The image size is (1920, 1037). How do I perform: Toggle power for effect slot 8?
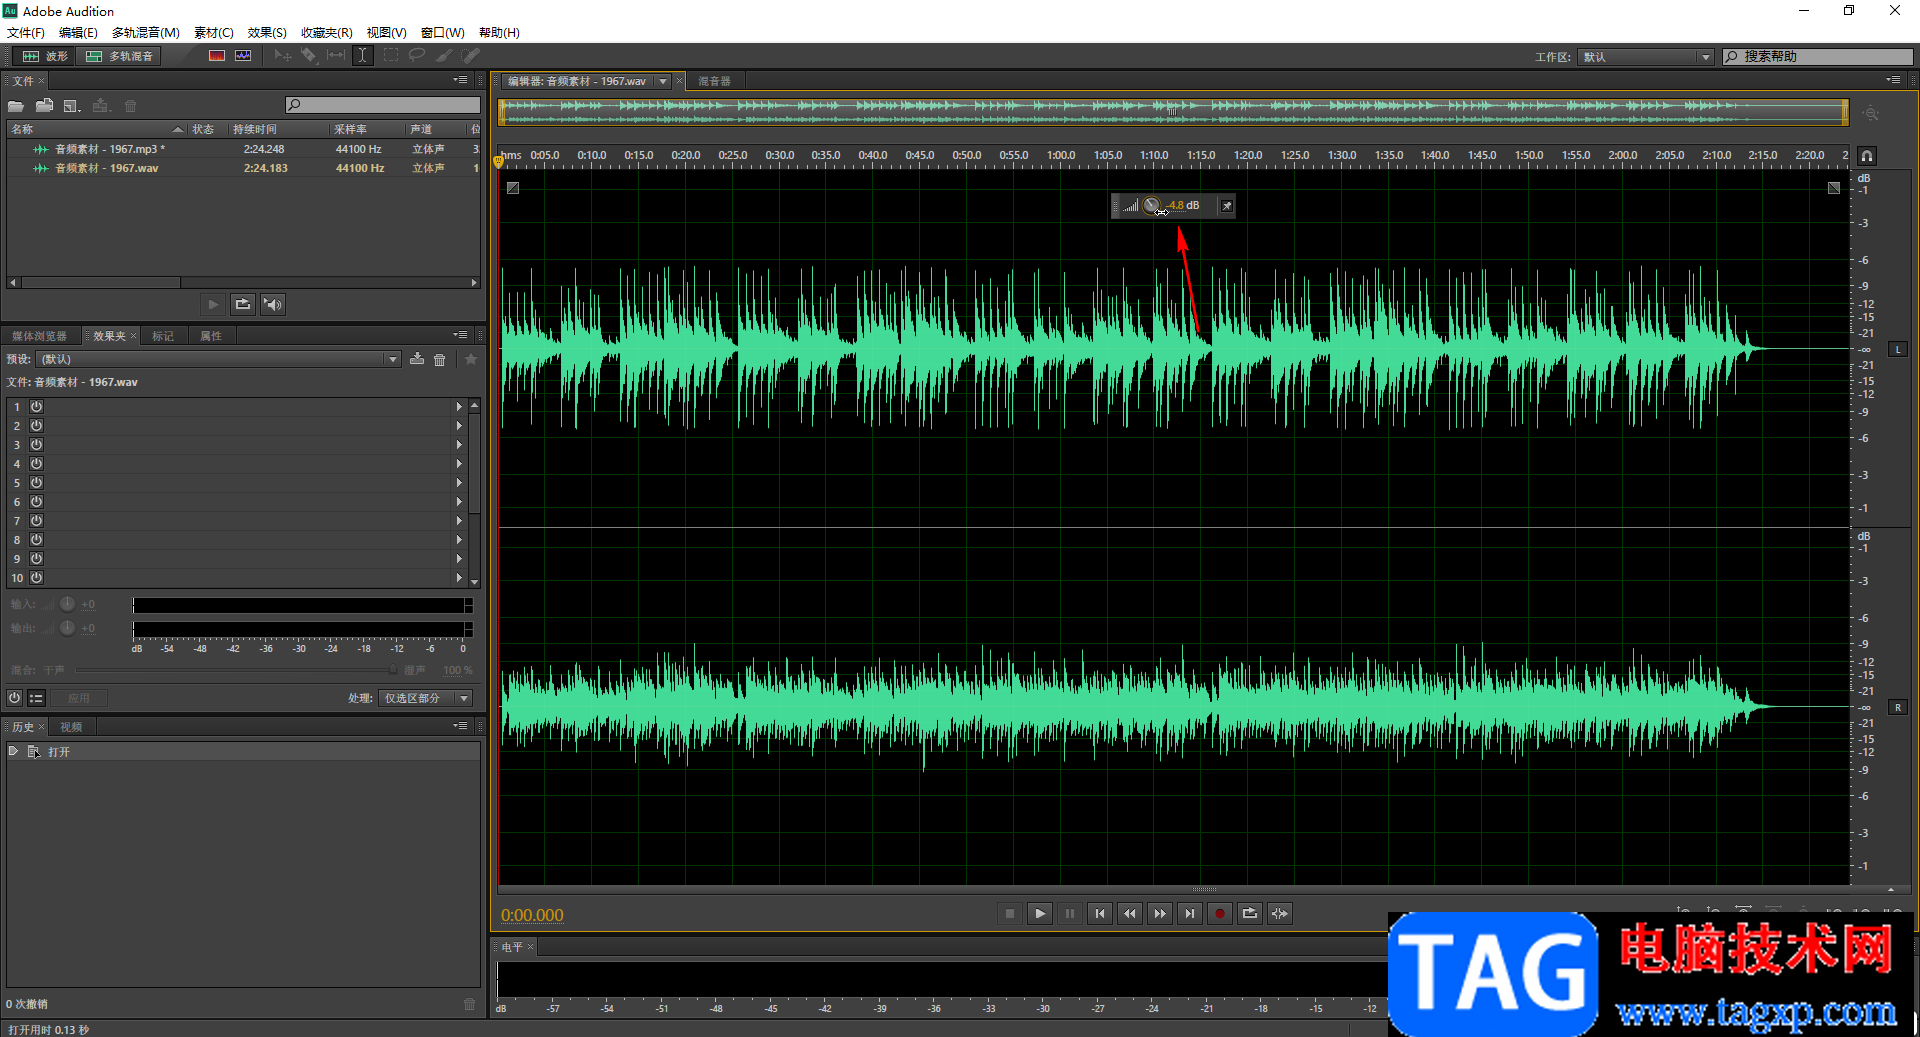point(36,540)
